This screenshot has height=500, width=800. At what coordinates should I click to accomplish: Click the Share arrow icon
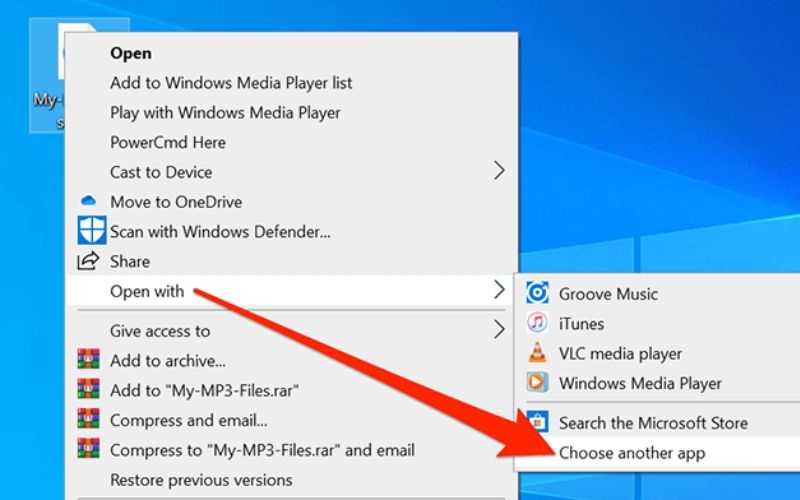[x=88, y=261]
